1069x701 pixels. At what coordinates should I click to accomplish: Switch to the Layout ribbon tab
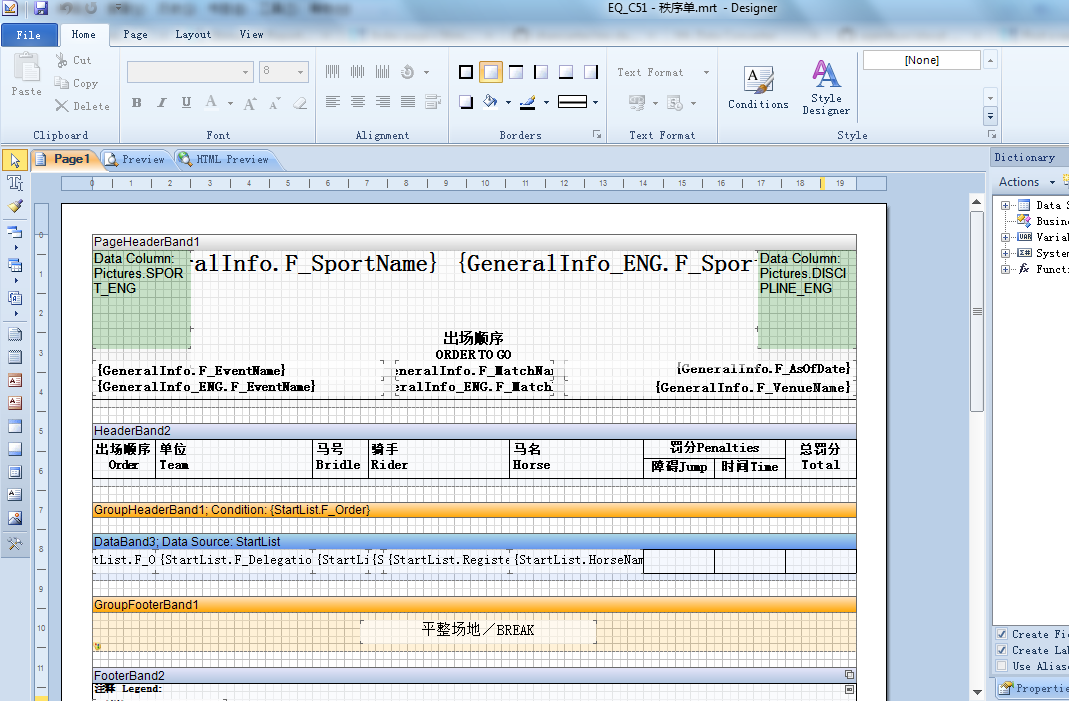pos(193,35)
